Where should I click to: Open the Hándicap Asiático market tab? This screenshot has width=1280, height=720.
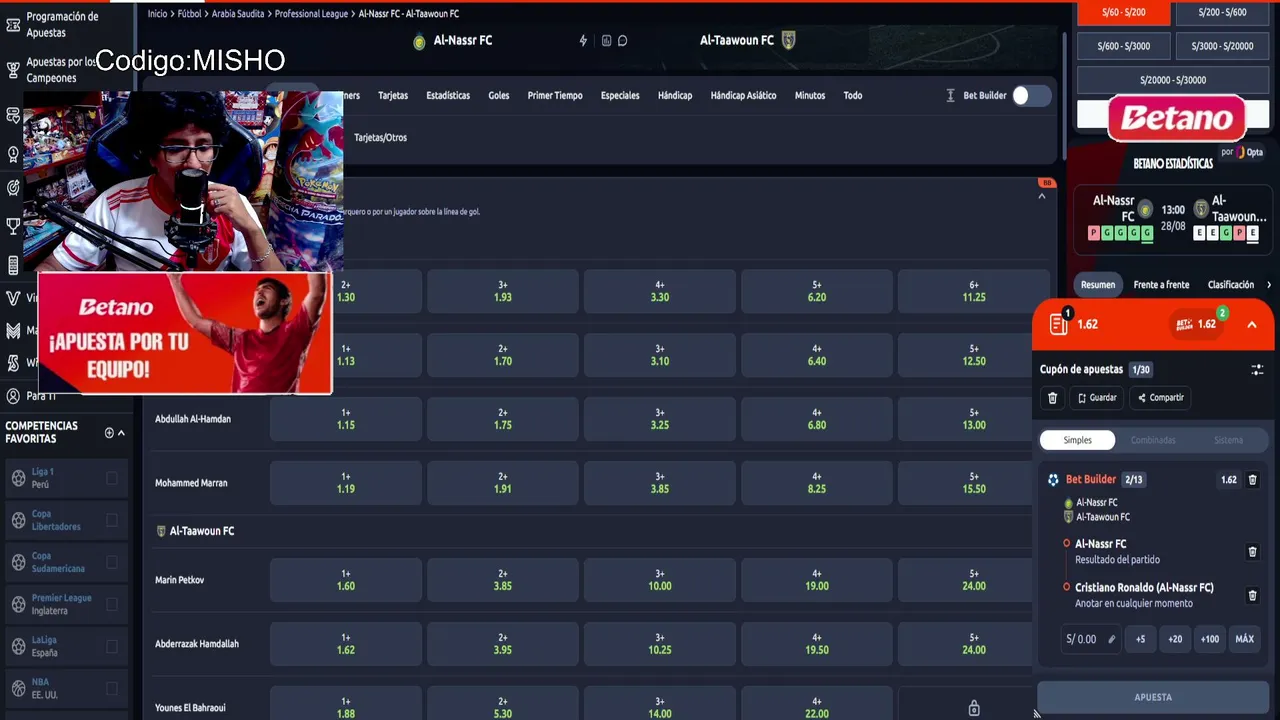pyautogui.click(x=743, y=96)
